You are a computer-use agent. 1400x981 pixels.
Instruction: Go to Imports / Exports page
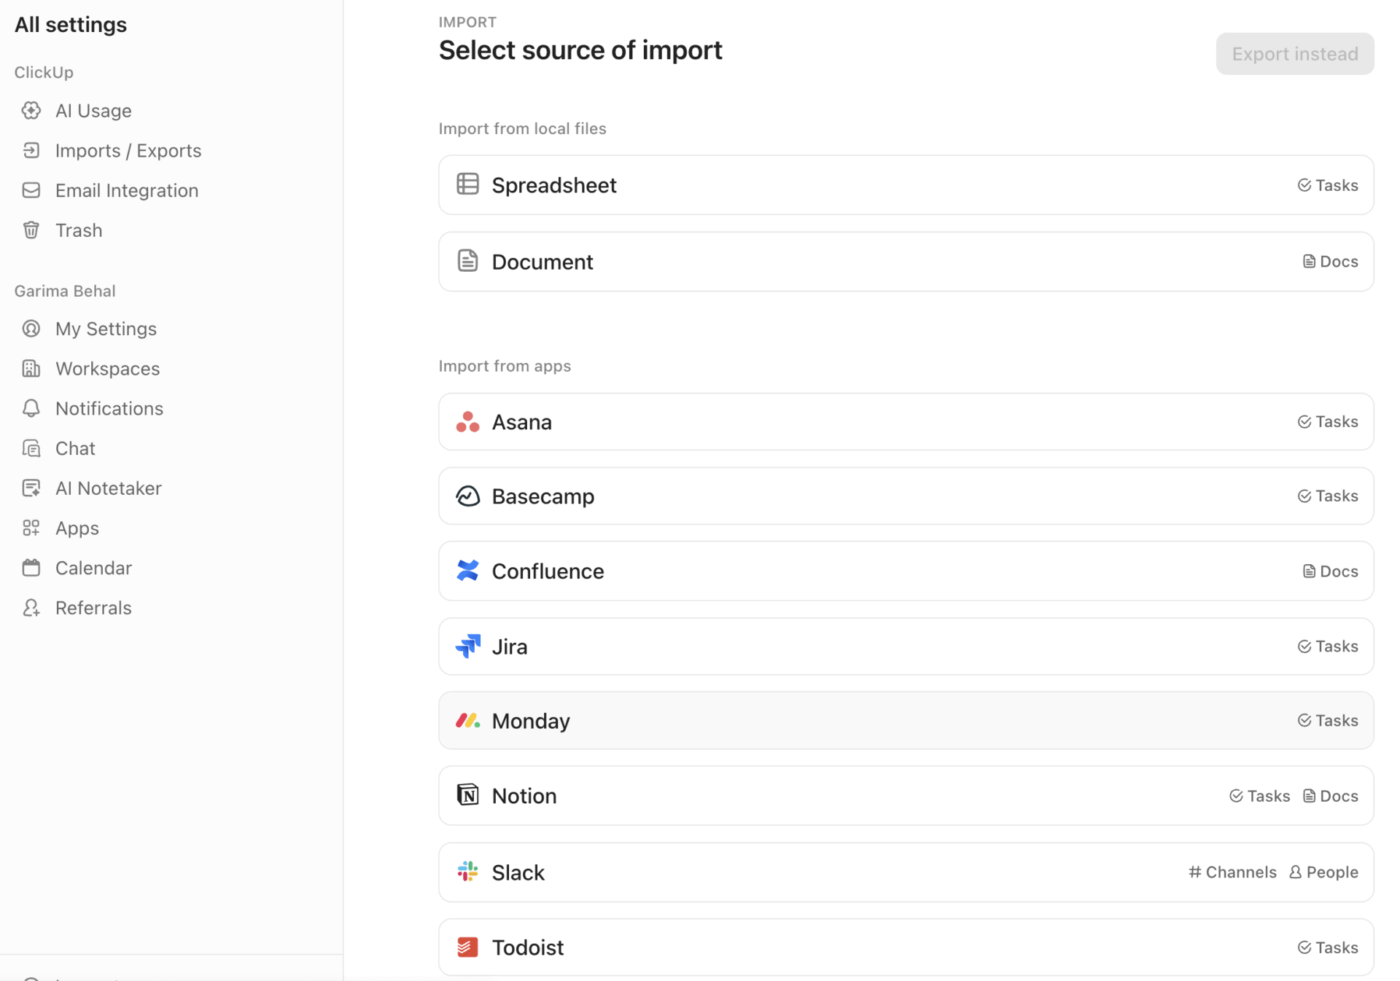click(x=128, y=151)
